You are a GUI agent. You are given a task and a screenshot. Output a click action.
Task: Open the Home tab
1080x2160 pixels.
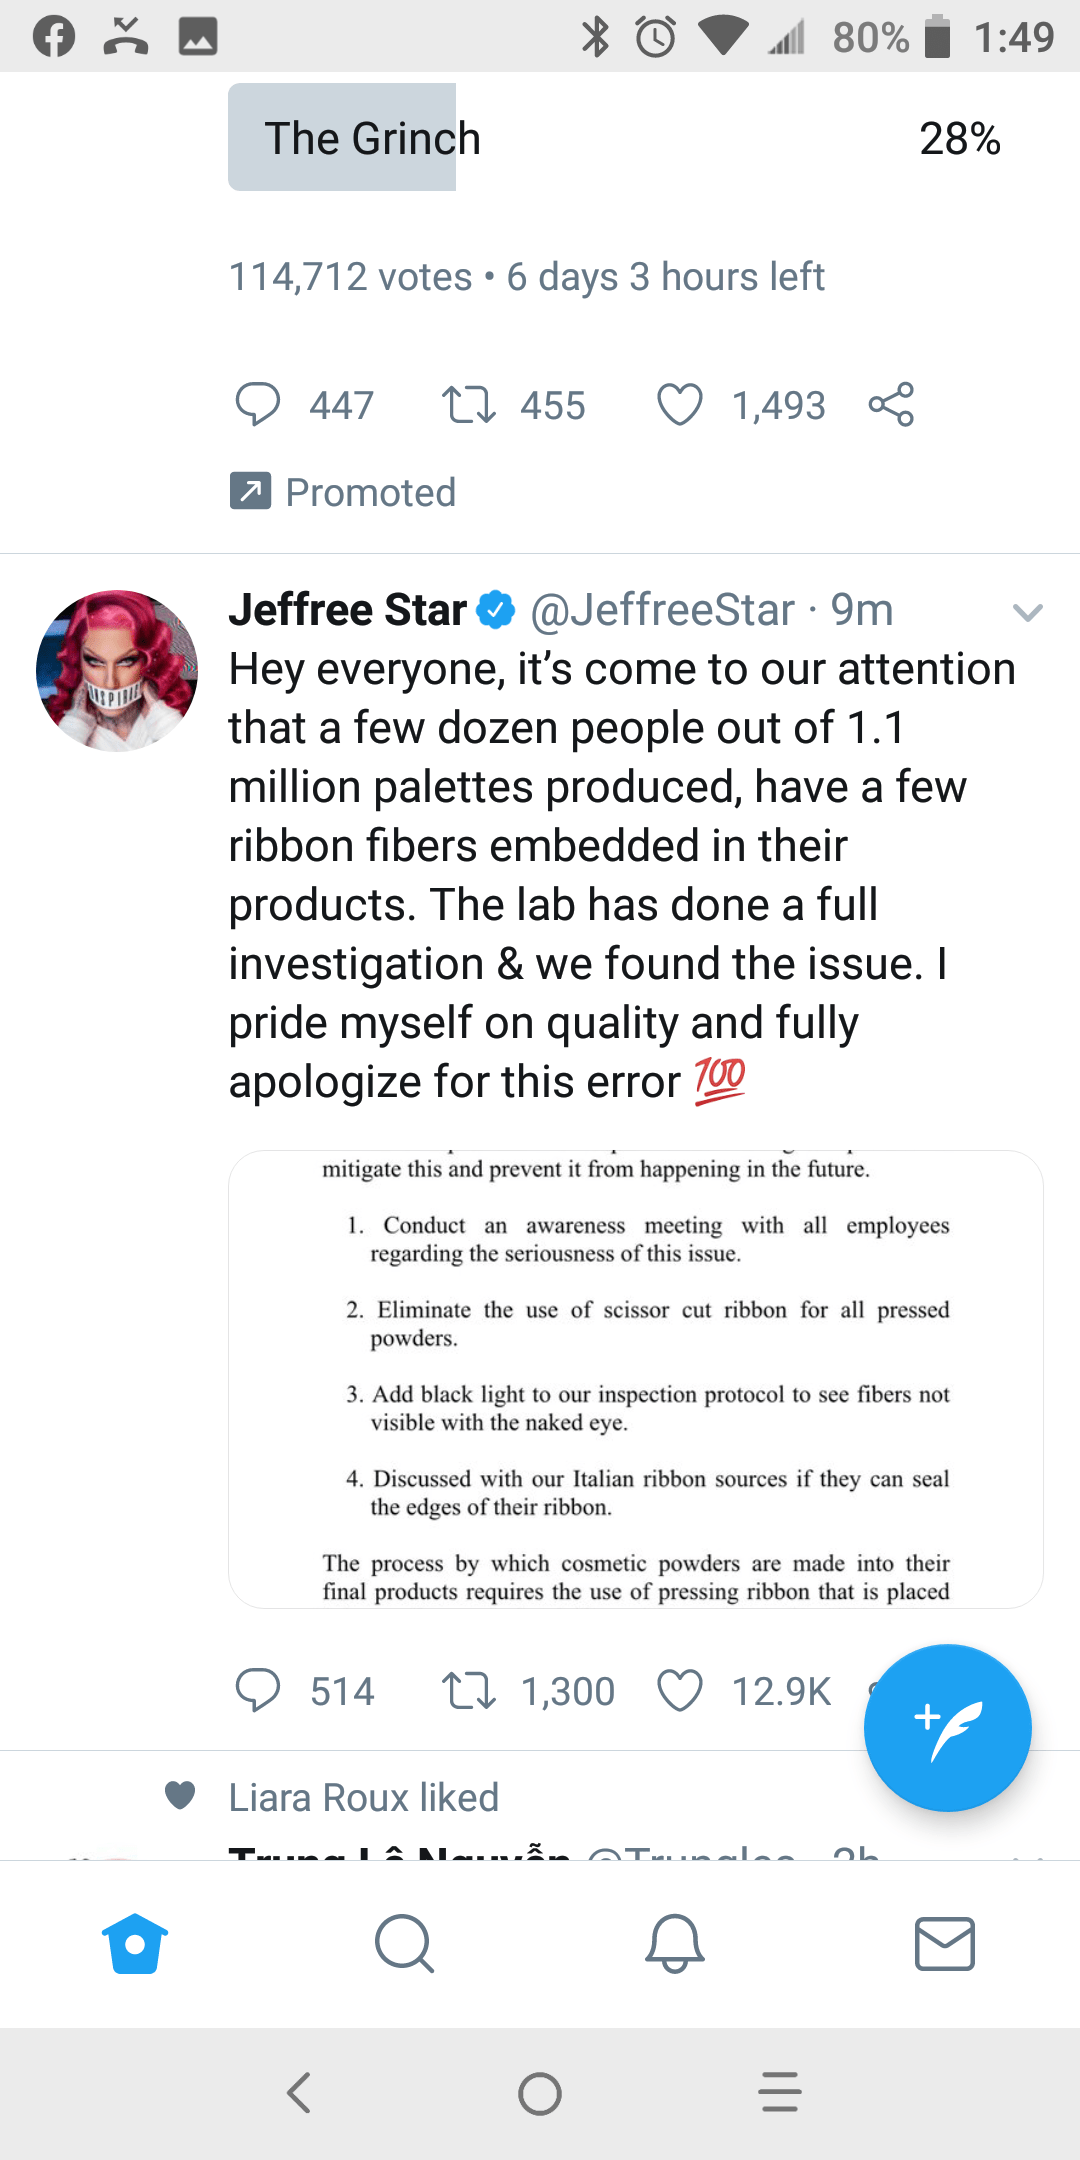[x=135, y=1944]
